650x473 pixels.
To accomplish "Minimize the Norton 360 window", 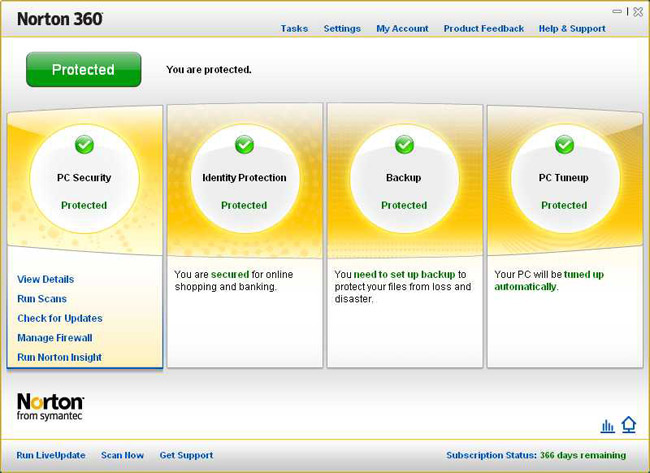I will 617,12.
